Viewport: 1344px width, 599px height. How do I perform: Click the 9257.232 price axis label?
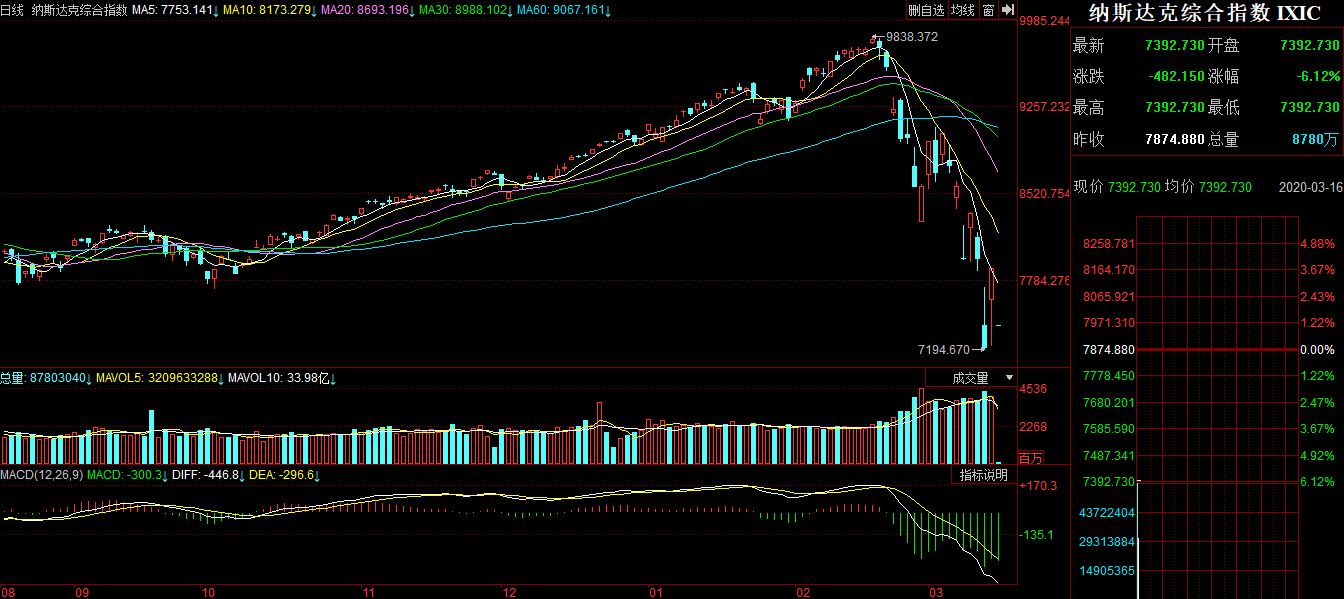1044,107
